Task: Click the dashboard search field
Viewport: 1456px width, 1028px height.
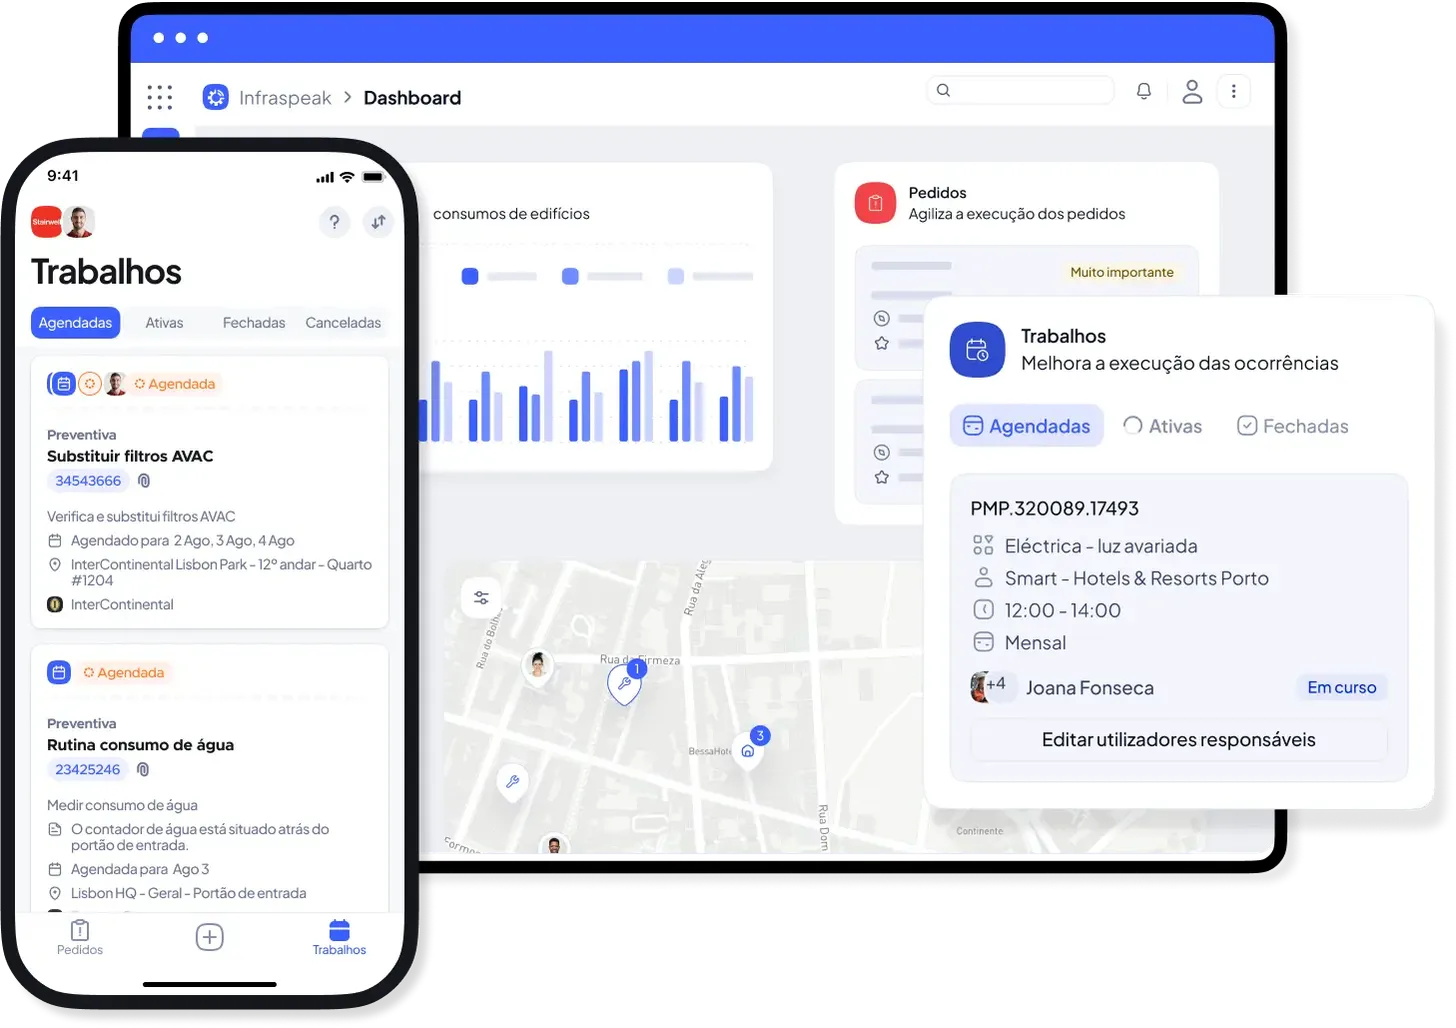Action: point(1020,90)
